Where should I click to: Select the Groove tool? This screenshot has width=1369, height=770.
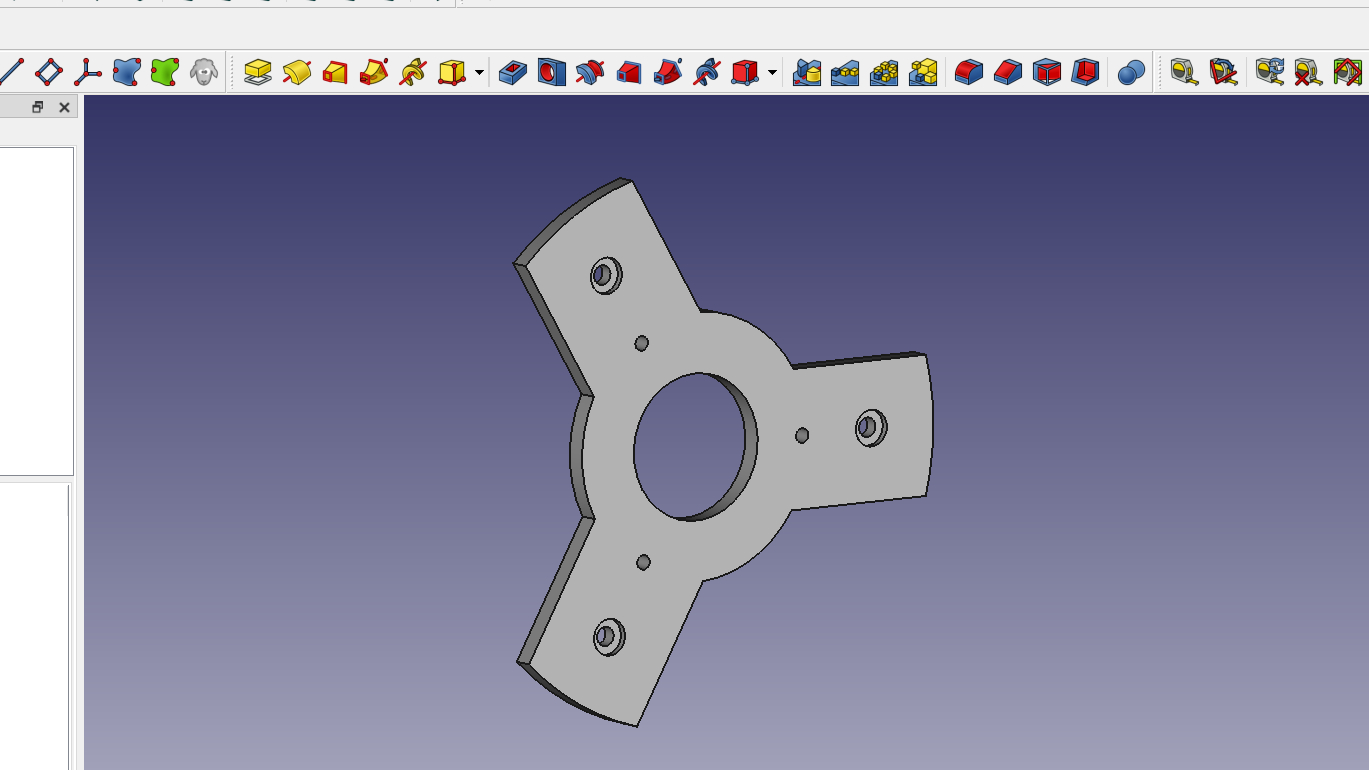[590, 72]
